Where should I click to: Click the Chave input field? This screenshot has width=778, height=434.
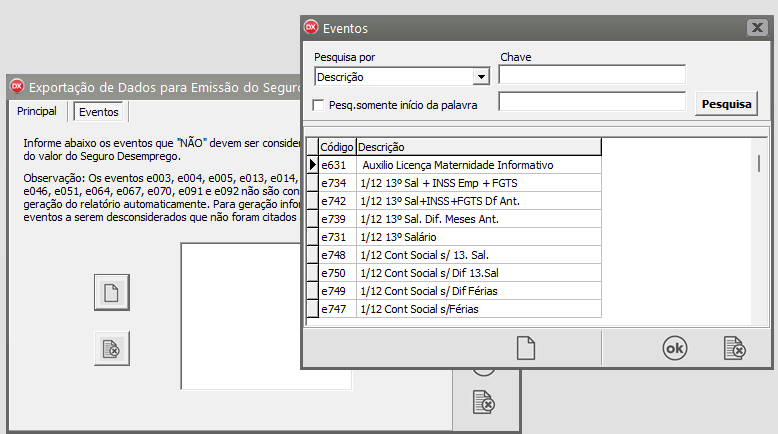pyautogui.click(x=592, y=75)
